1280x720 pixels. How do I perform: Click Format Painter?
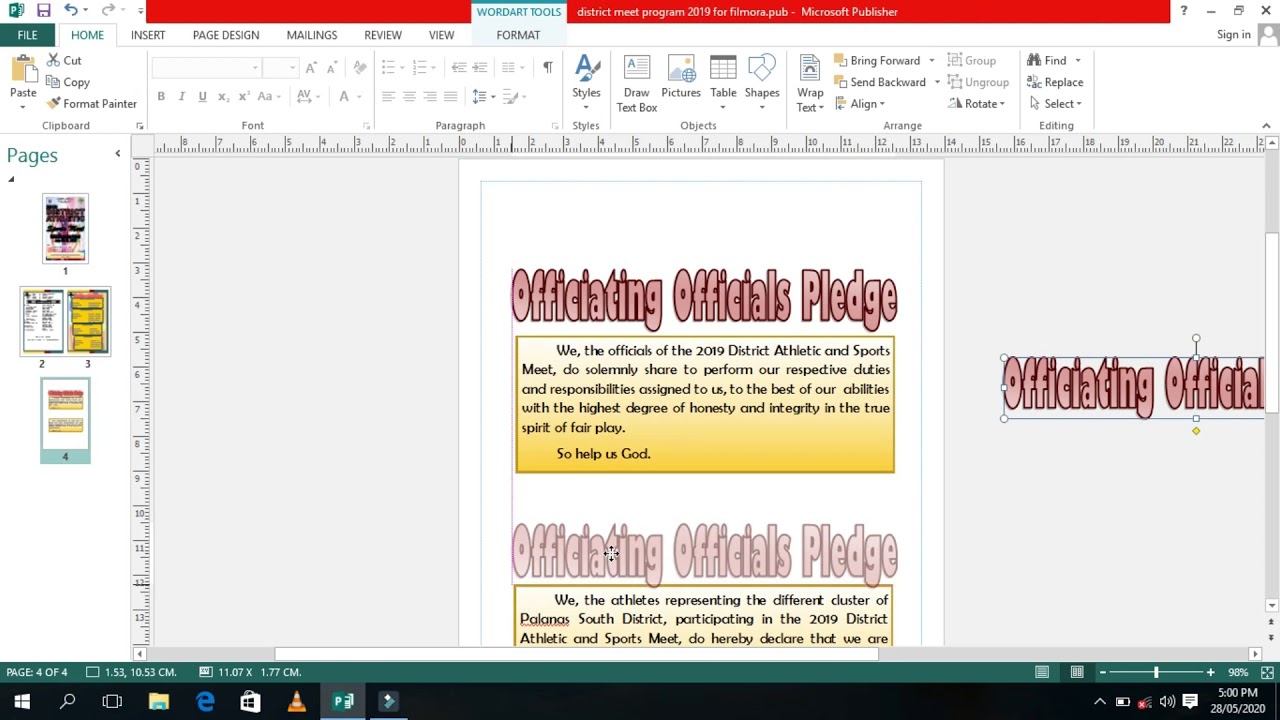click(x=91, y=104)
